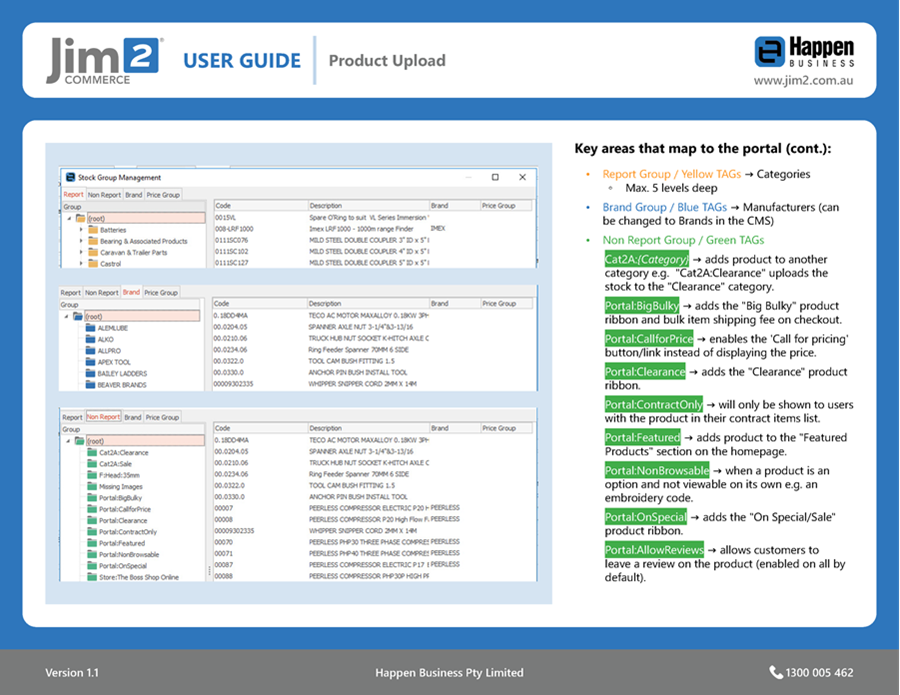Screen dimensions: 900x695
Task: Click the green Cat2A:Sale folder icon
Action: 92,464
